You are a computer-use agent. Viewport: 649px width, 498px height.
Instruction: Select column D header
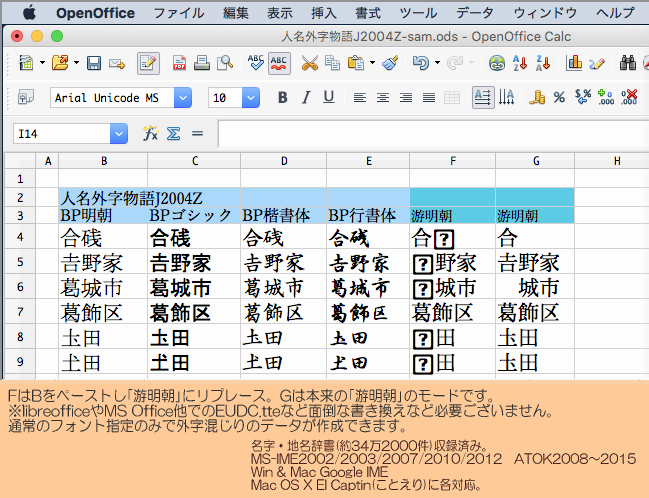284,161
